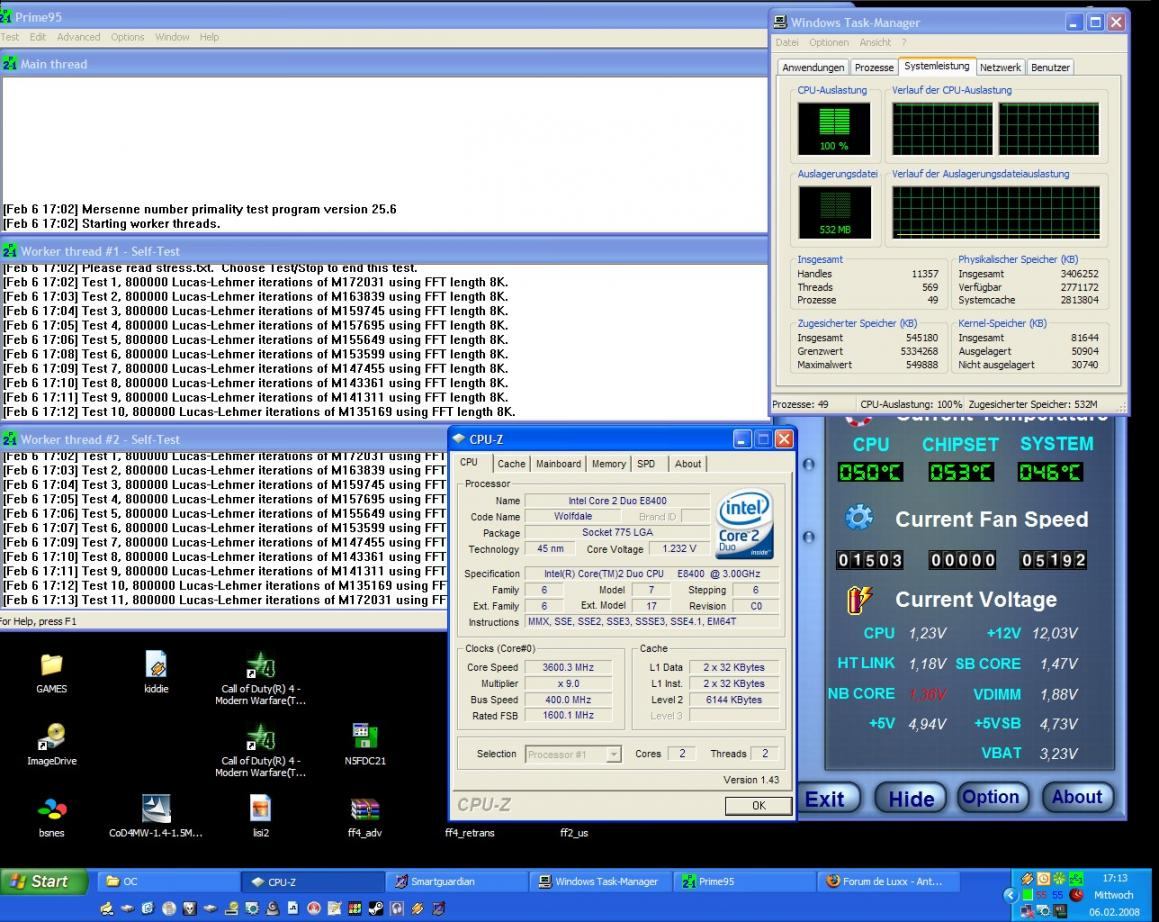Switch to the Mainboard tab in CPU-Z
This screenshot has width=1159, height=922.
pos(558,464)
